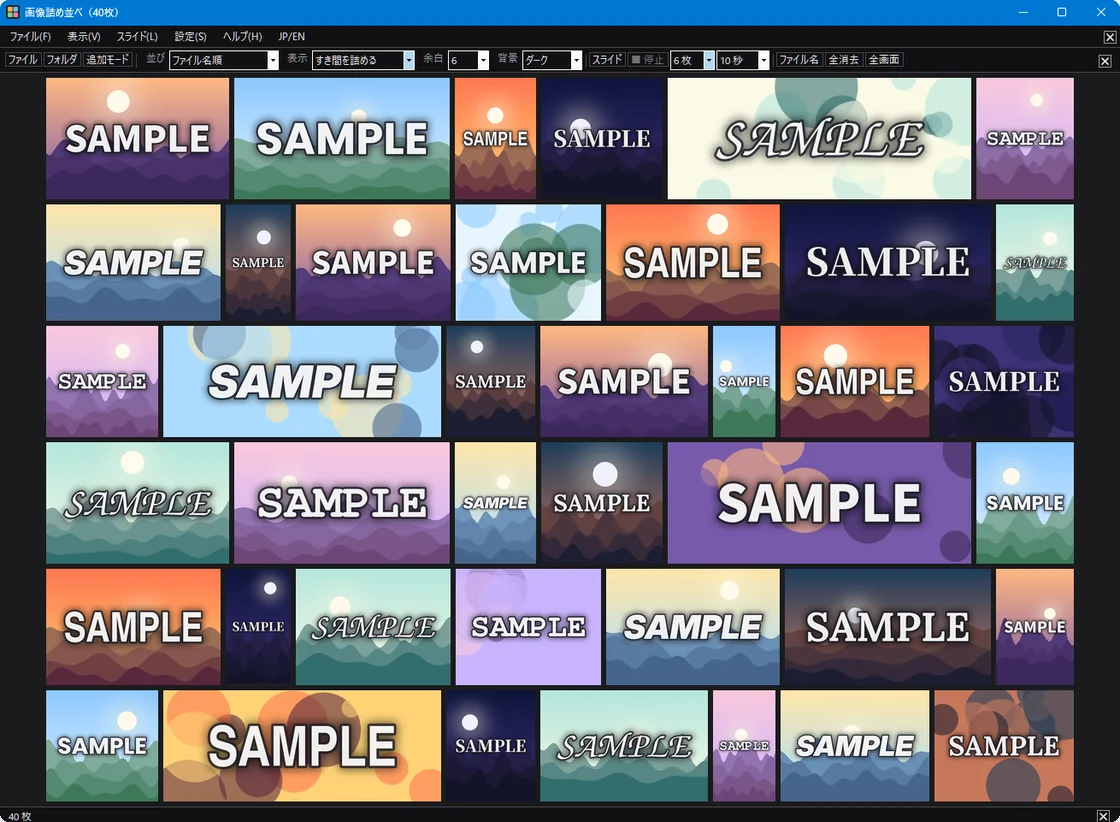Close the toolbar using its X icon

(x=1104, y=61)
